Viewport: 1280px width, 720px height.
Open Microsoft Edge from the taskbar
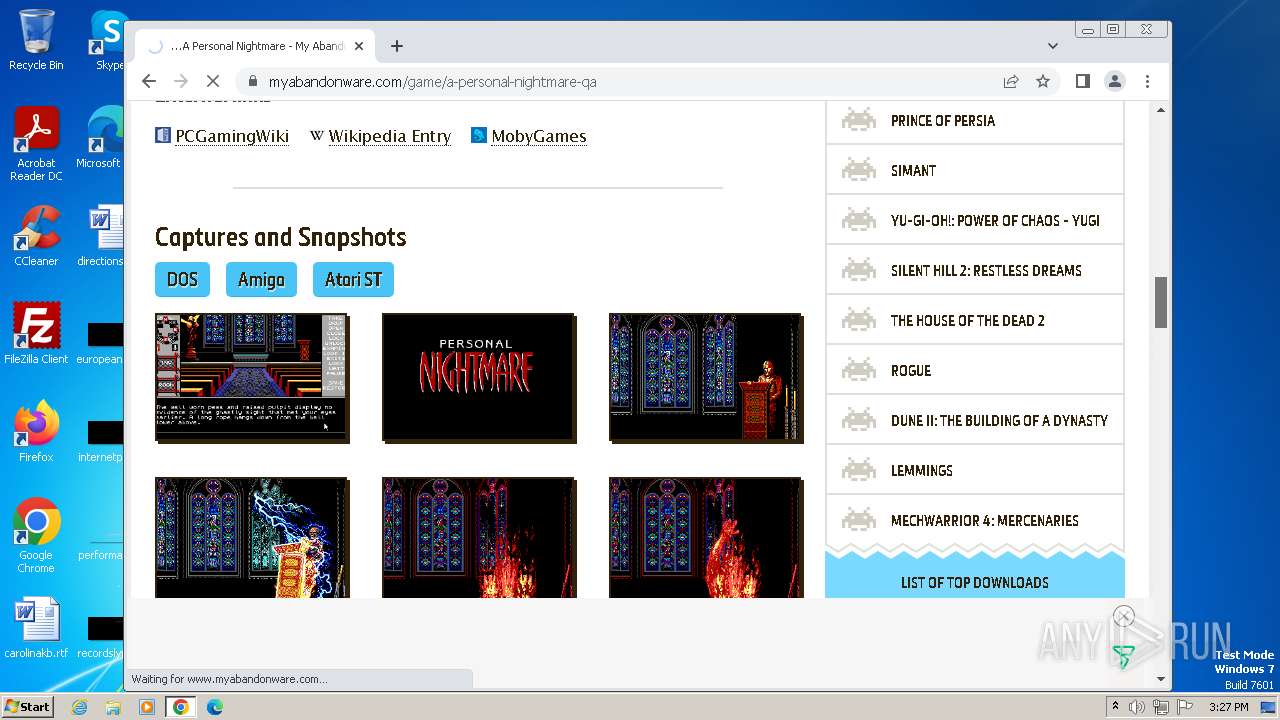(215, 707)
